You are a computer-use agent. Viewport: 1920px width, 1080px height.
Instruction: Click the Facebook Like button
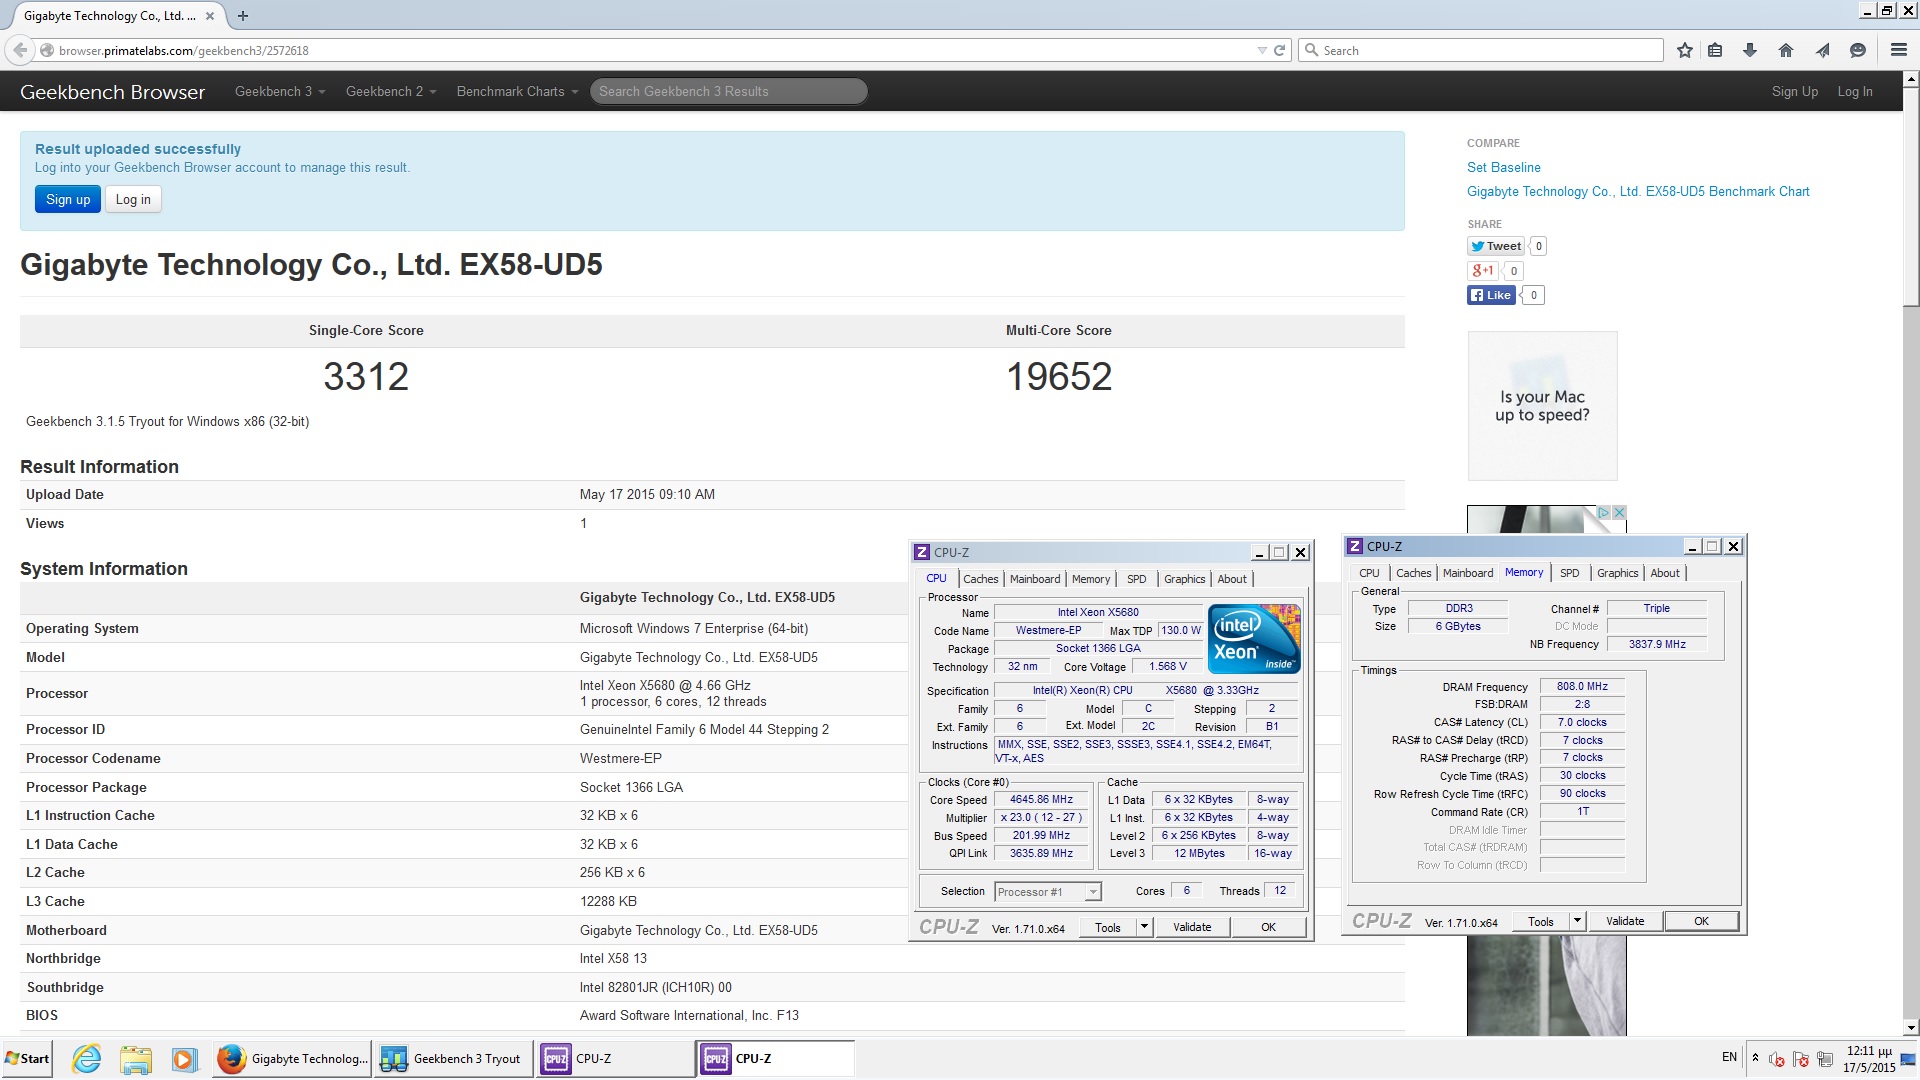click(1491, 295)
